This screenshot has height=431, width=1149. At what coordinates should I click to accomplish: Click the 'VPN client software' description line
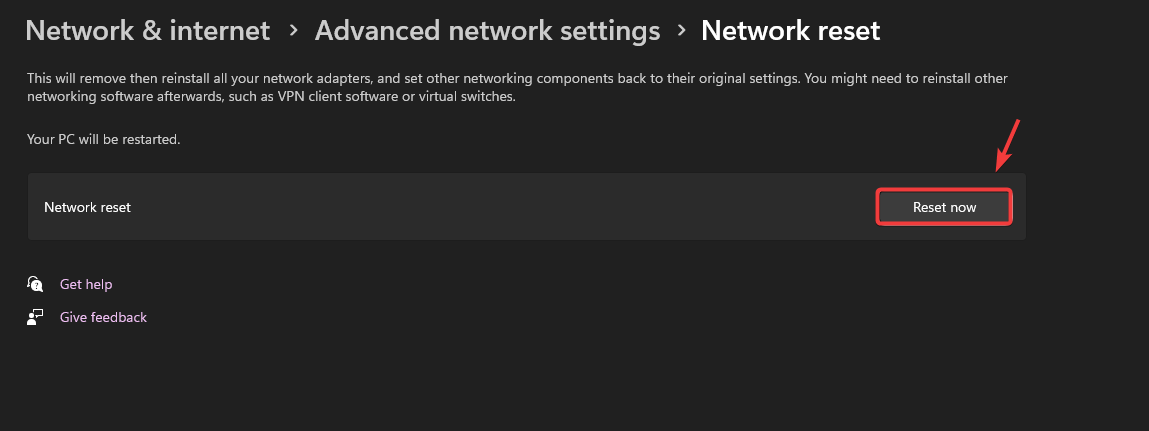click(270, 97)
